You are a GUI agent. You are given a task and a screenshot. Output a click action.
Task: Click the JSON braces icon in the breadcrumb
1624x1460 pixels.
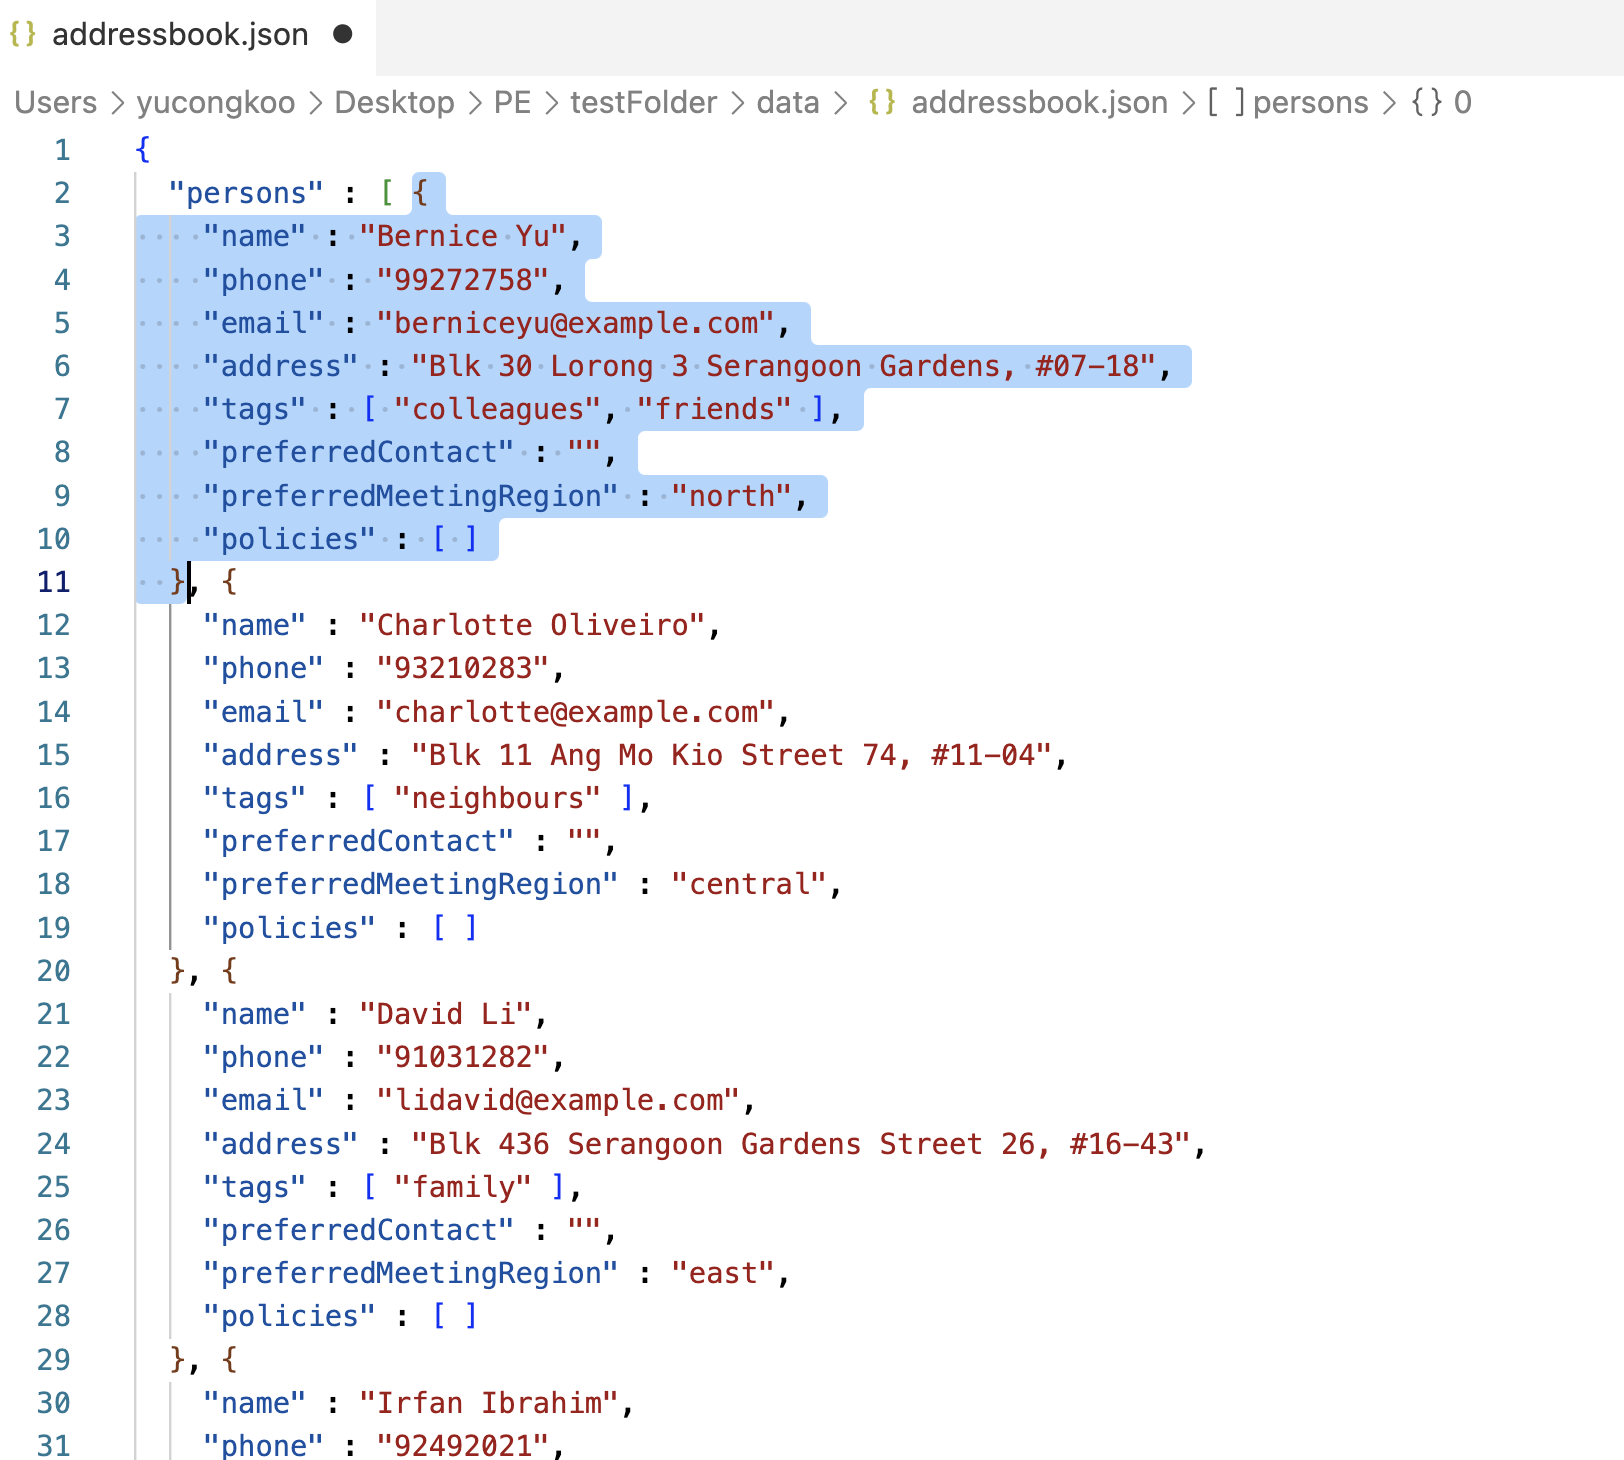click(882, 103)
